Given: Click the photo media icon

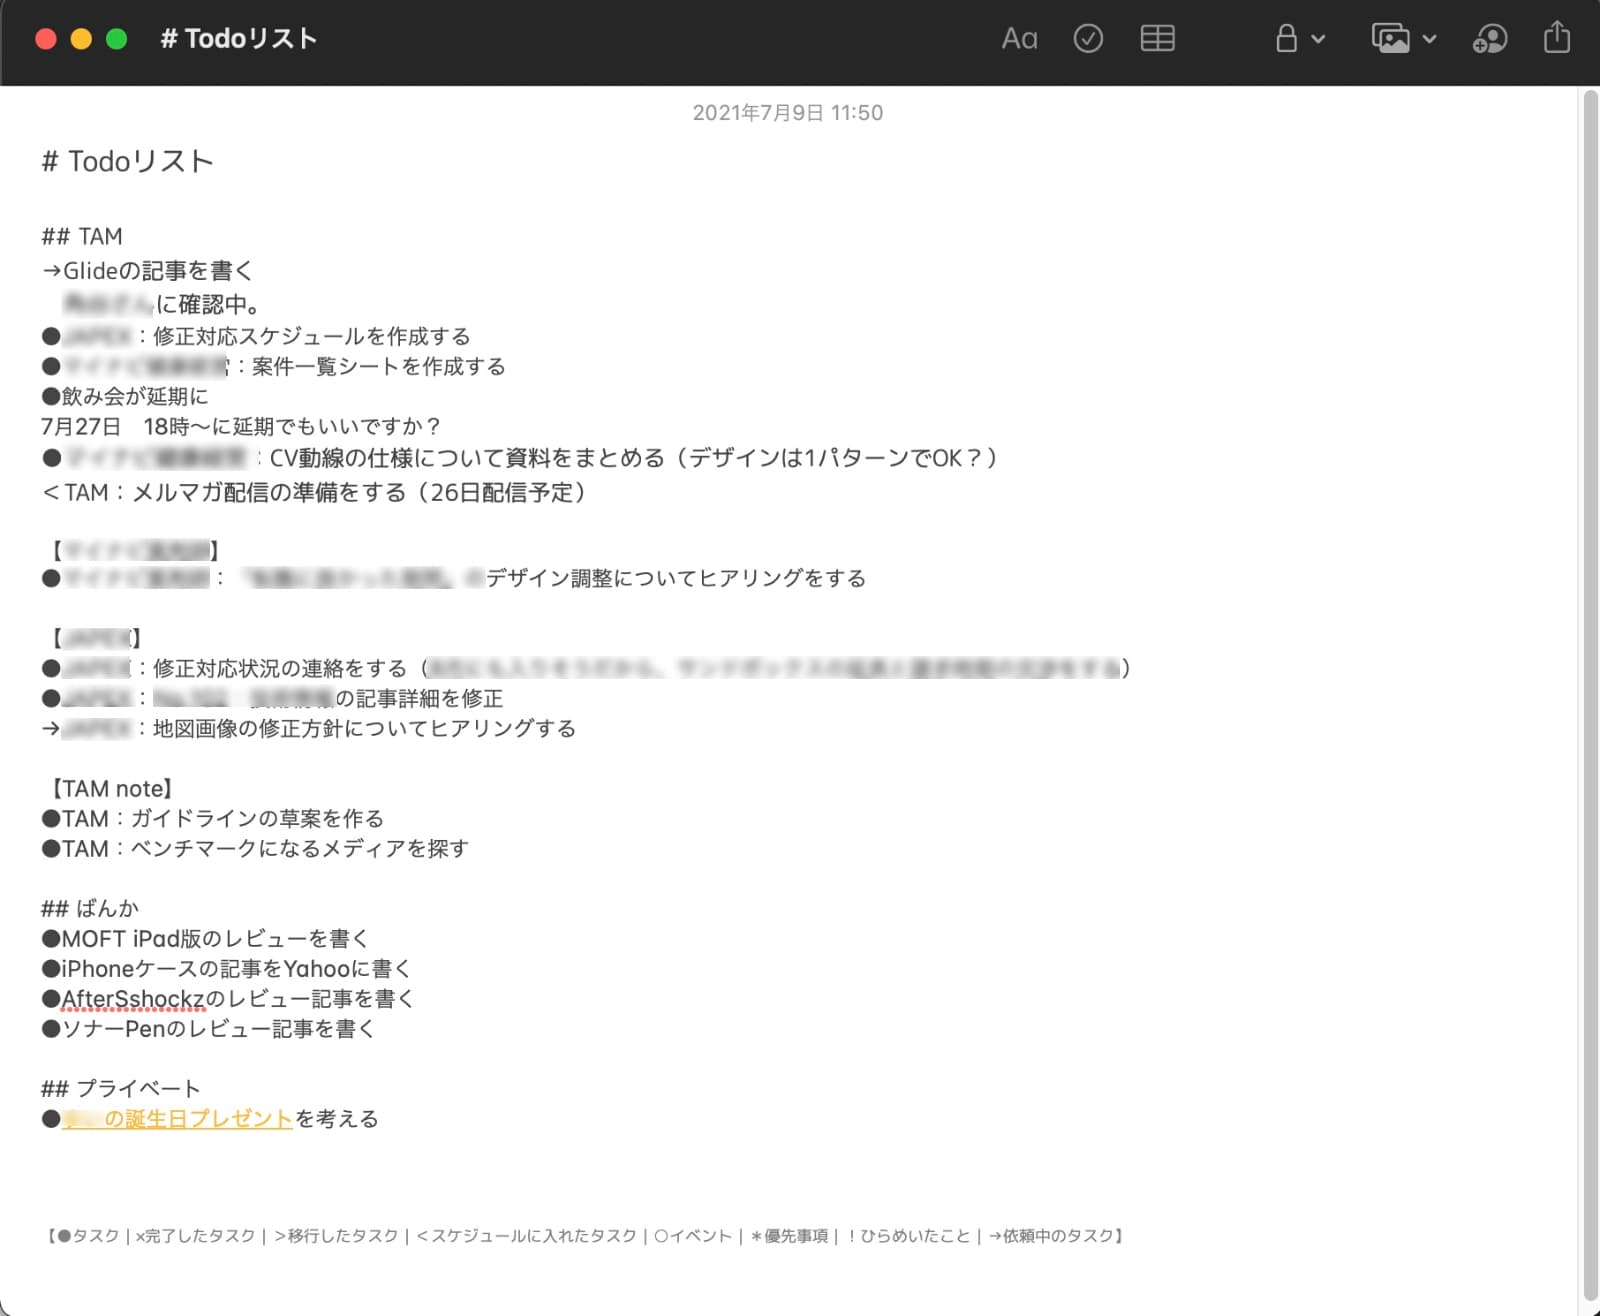Looking at the screenshot, I should [x=1391, y=39].
